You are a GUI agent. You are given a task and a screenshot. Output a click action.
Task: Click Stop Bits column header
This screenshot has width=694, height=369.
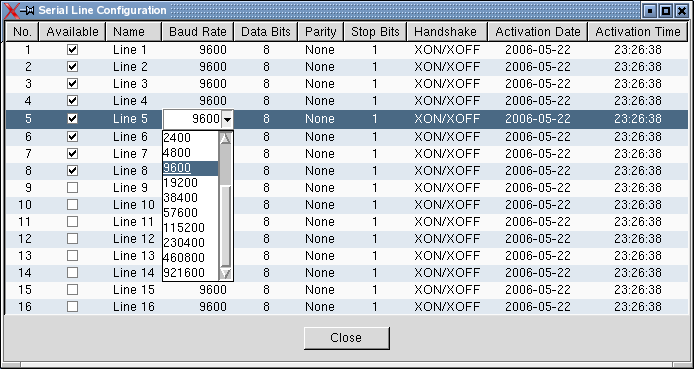click(375, 32)
